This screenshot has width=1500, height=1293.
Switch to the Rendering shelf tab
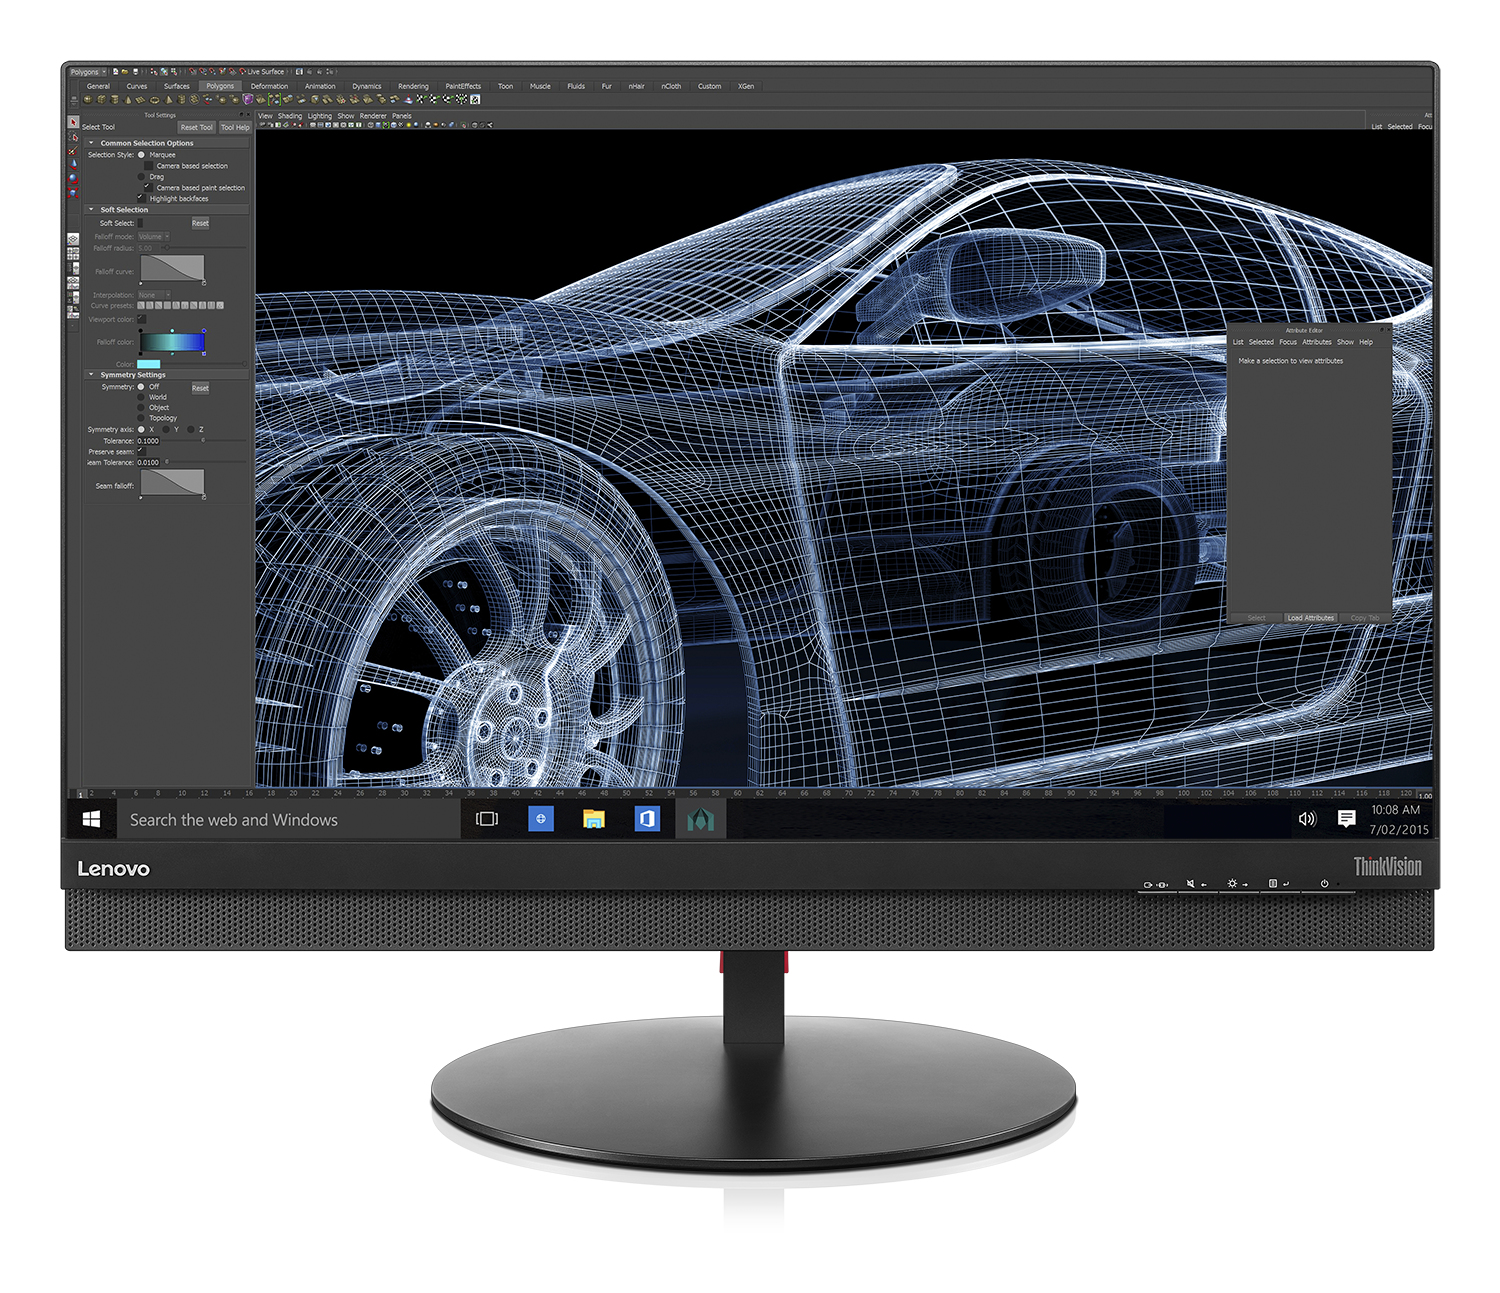[413, 86]
